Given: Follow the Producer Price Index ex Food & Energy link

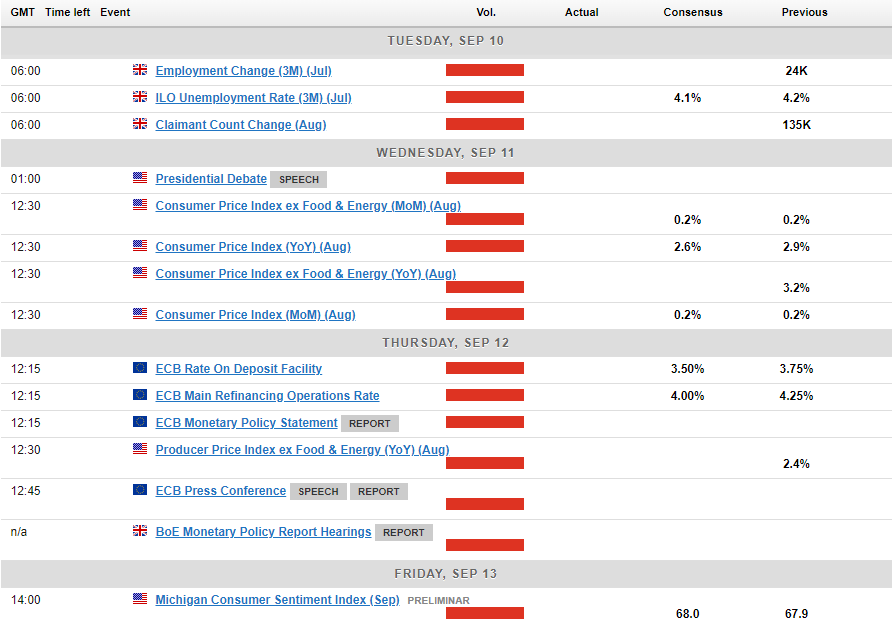Looking at the screenshot, I should (302, 450).
